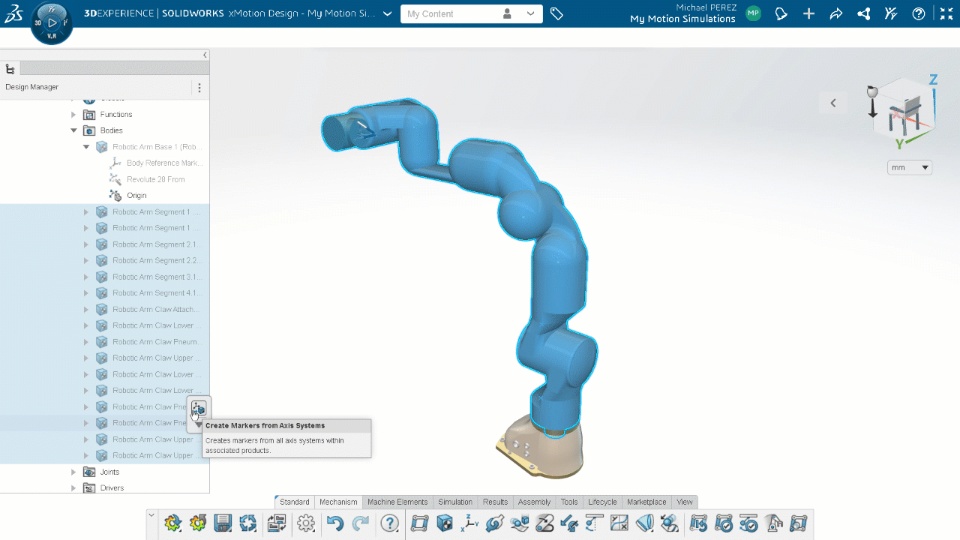Click the tag icon beside the search box
960x540 pixels.
pyautogui.click(x=557, y=13)
